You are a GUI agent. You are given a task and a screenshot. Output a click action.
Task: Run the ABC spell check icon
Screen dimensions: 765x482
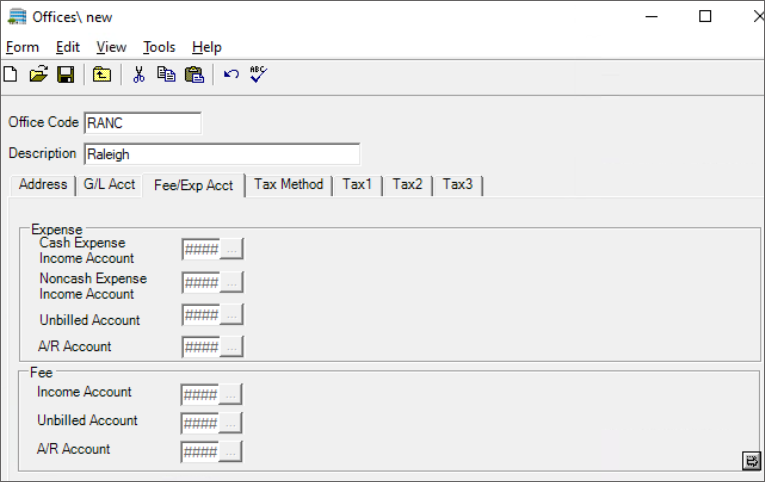click(259, 74)
